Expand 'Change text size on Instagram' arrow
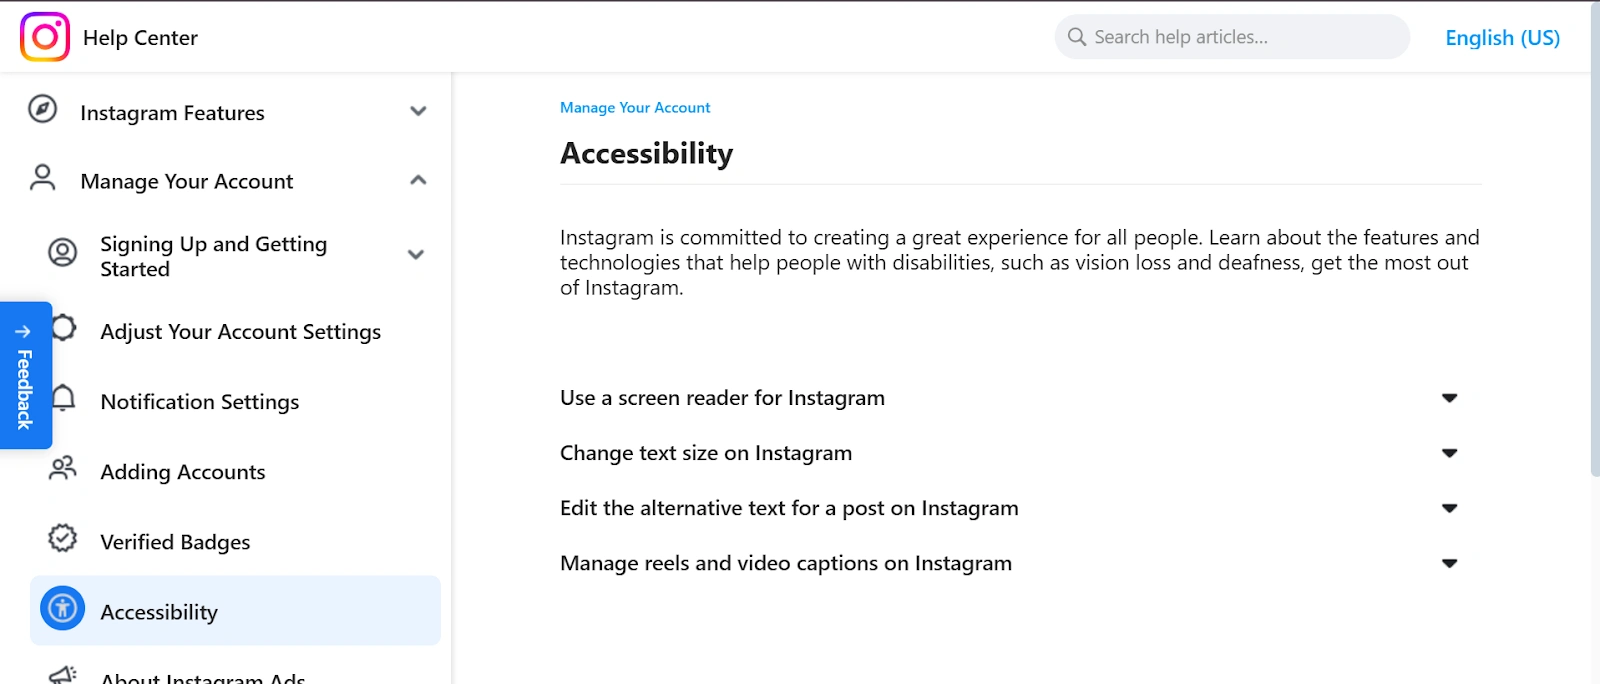Image resolution: width=1600 pixels, height=684 pixels. 1449,453
